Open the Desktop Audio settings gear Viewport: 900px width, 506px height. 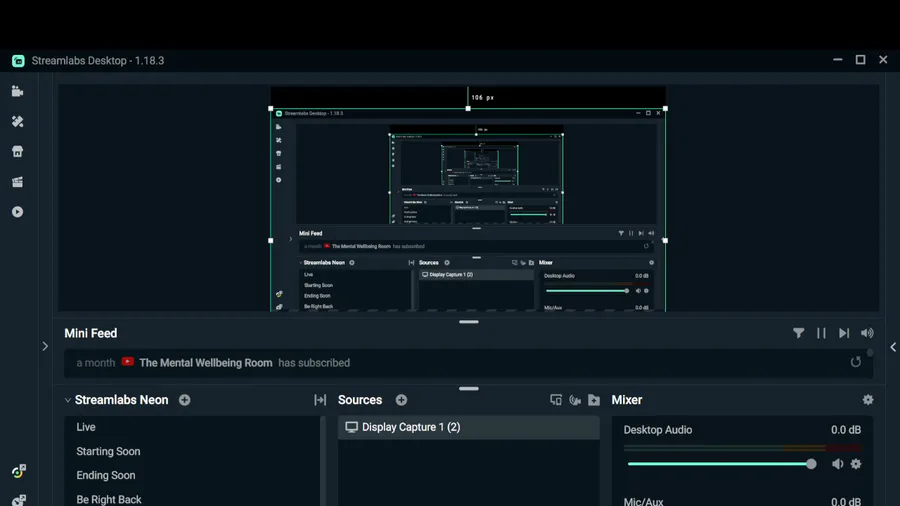pos(856,464)
